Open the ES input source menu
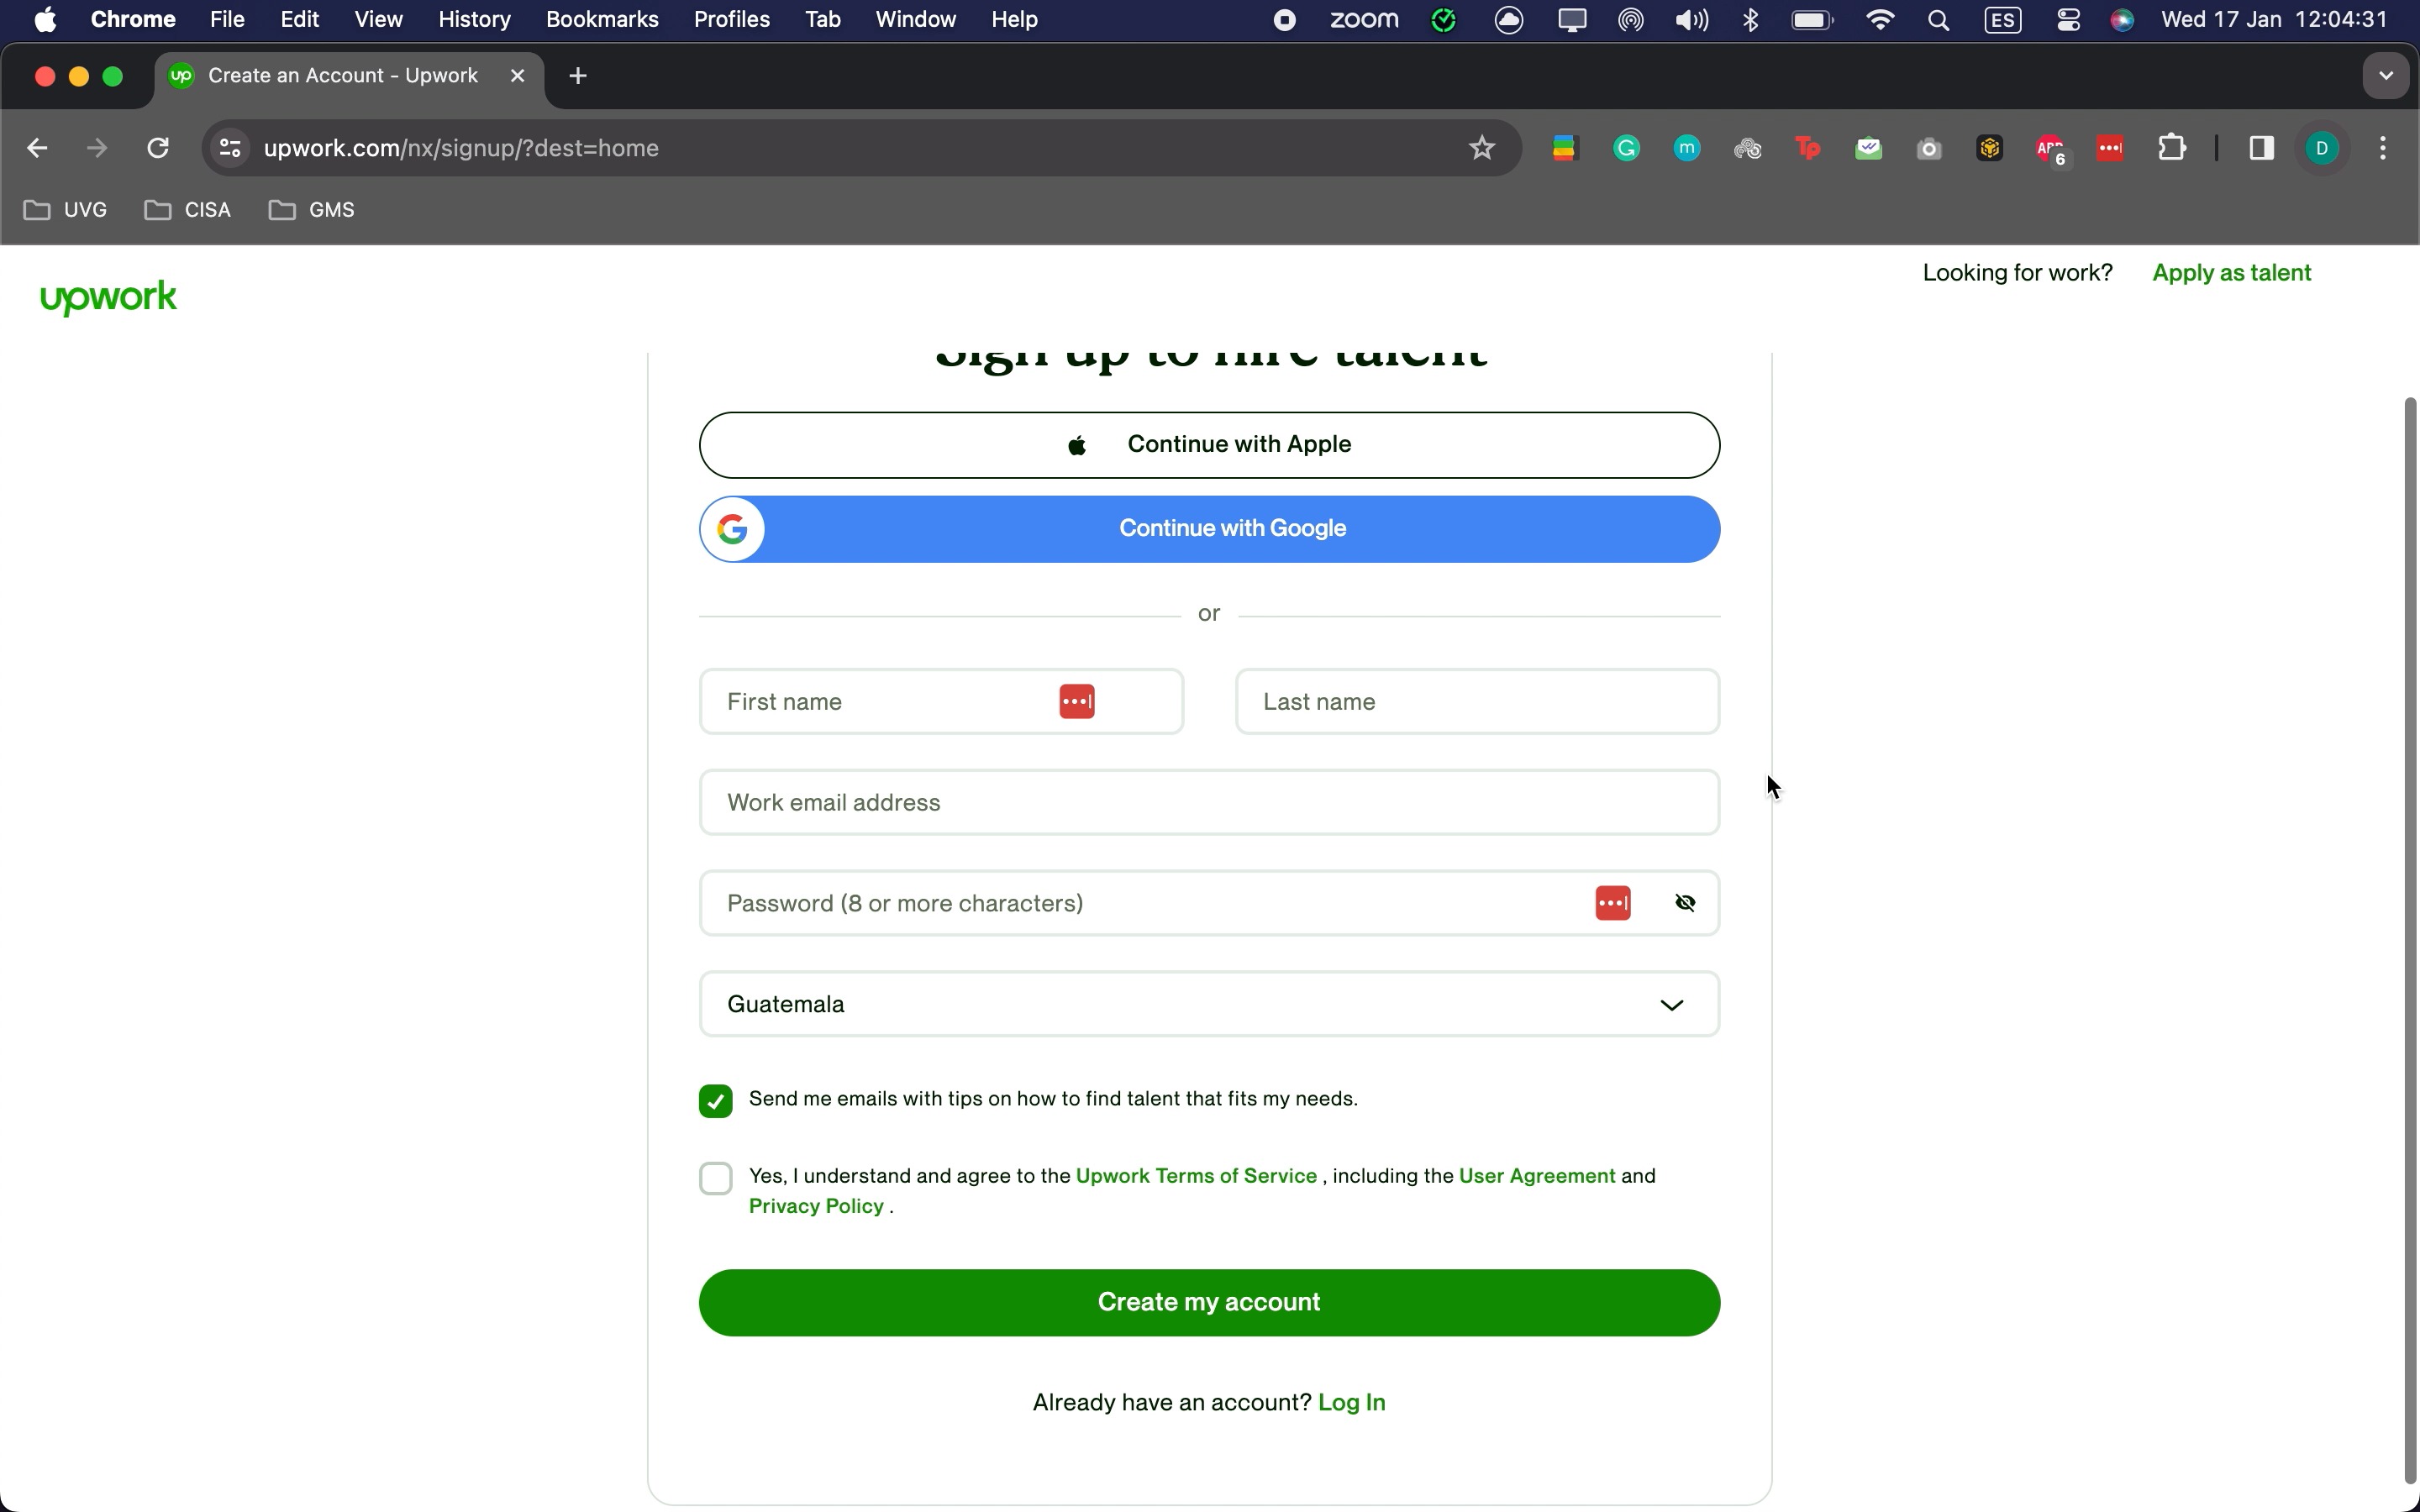The image size is (2420, 1512). click(x=2002, y=20)
